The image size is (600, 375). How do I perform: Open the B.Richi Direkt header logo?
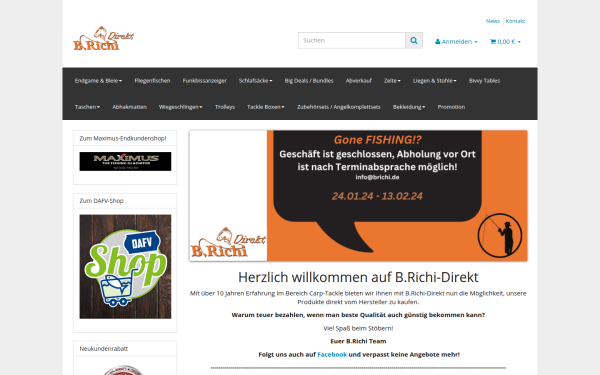(x=103, y=38)
